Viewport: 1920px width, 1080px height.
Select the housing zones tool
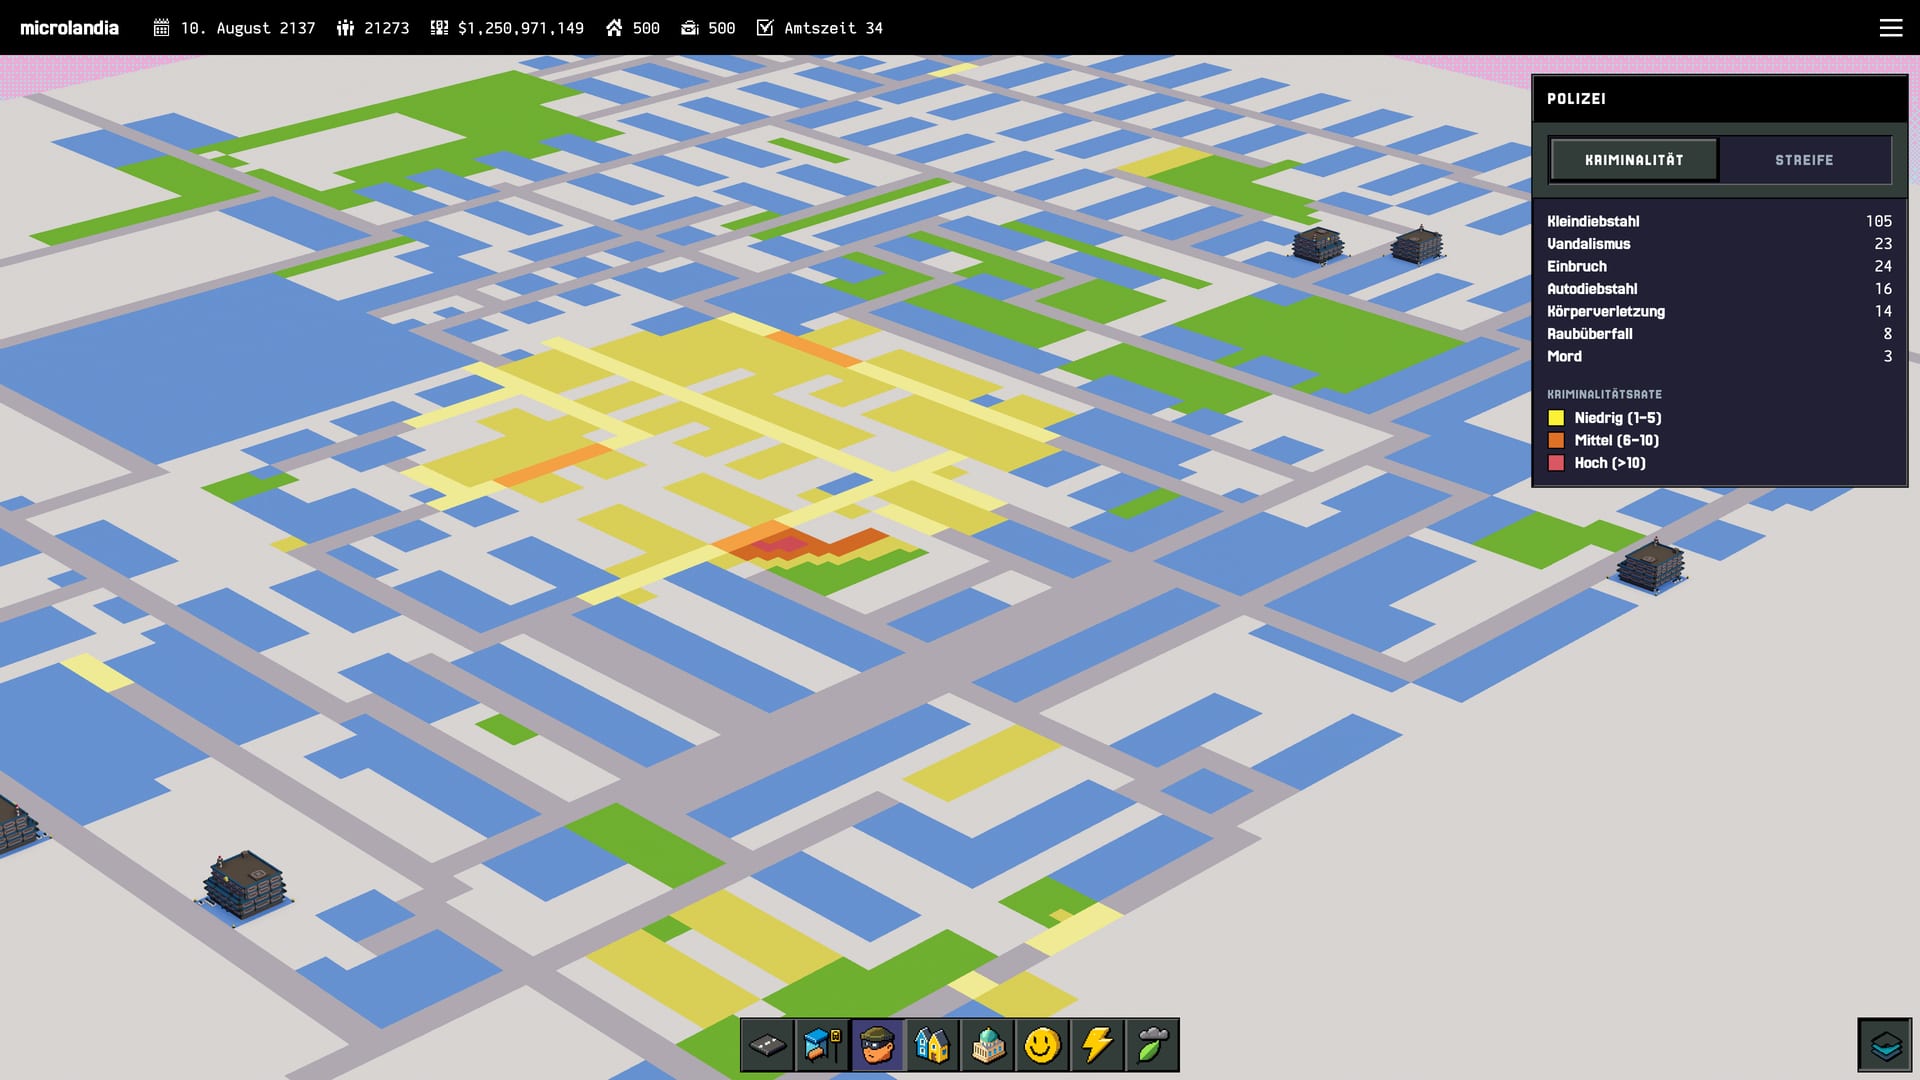point(933,1046)
